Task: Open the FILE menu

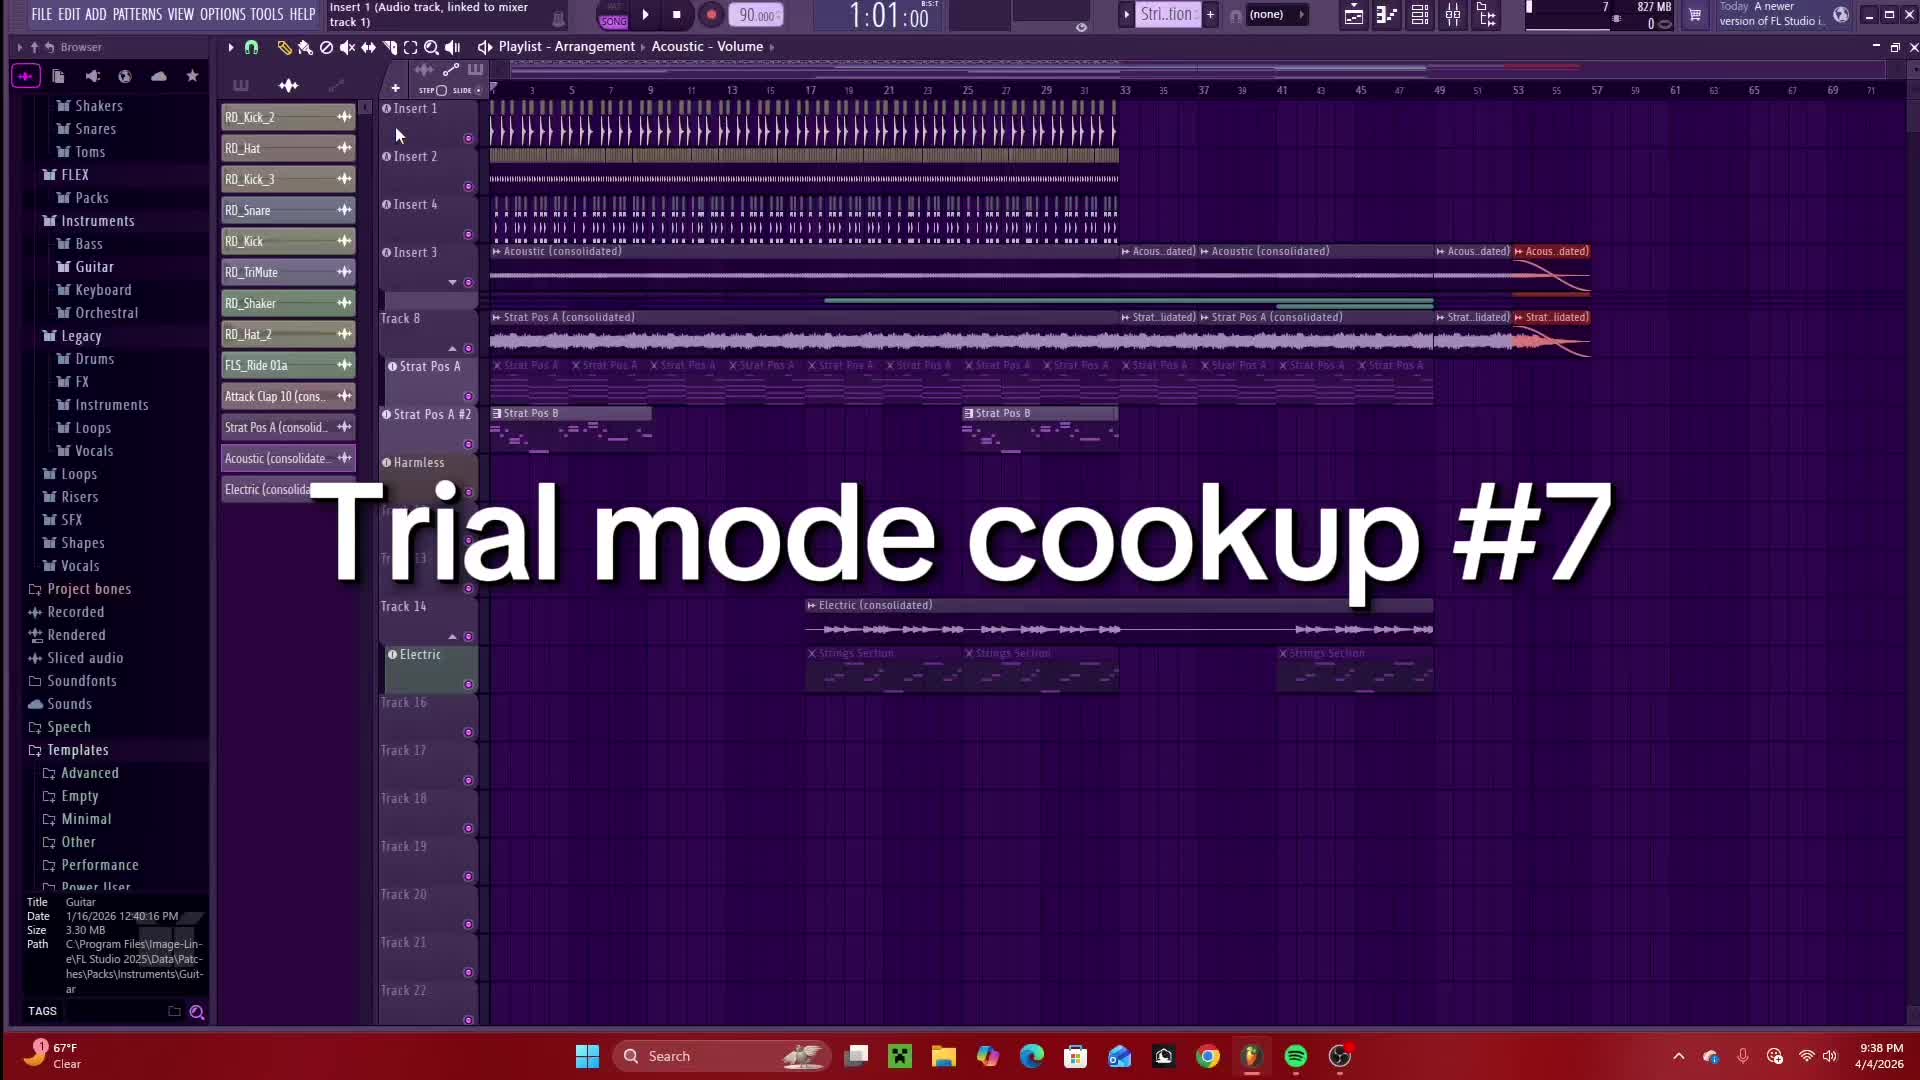Action: pyautogui.click(x=42, y=15)
